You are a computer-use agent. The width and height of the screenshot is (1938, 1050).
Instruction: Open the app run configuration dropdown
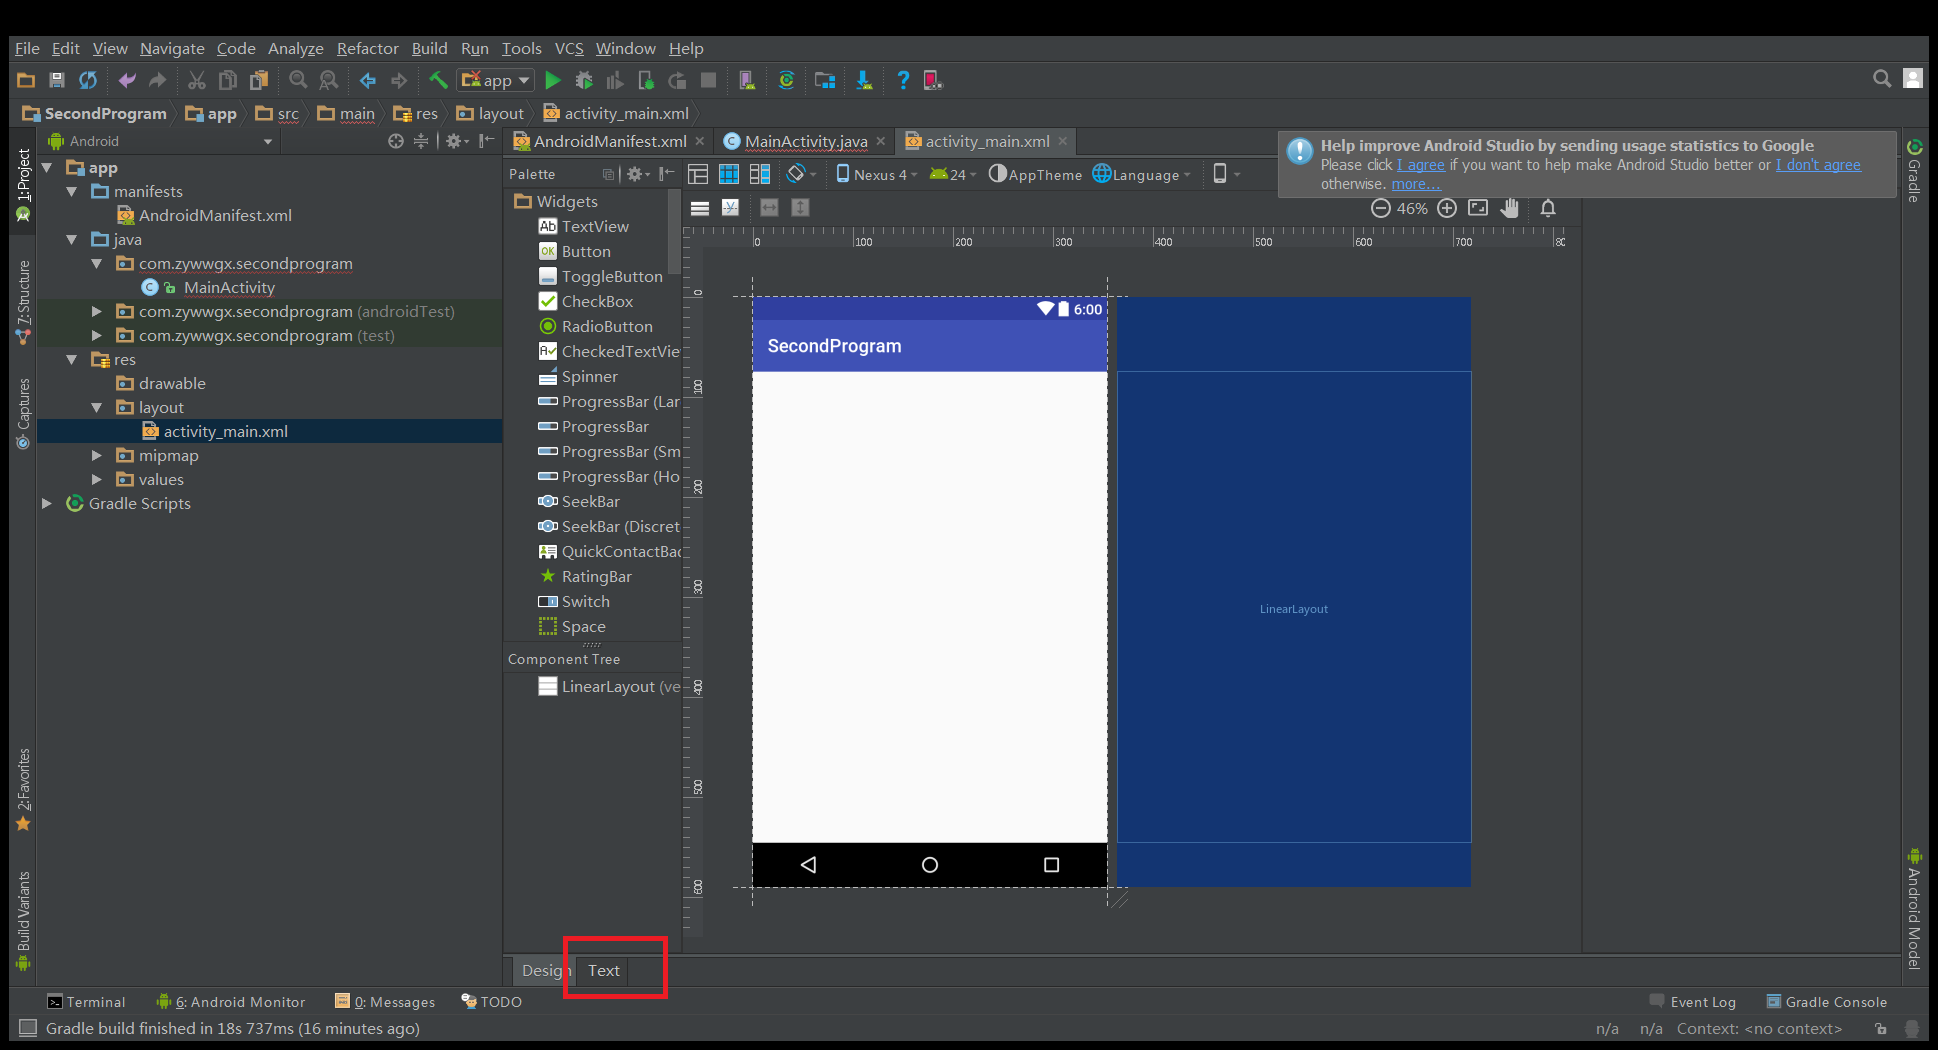[x=496, y=81]
